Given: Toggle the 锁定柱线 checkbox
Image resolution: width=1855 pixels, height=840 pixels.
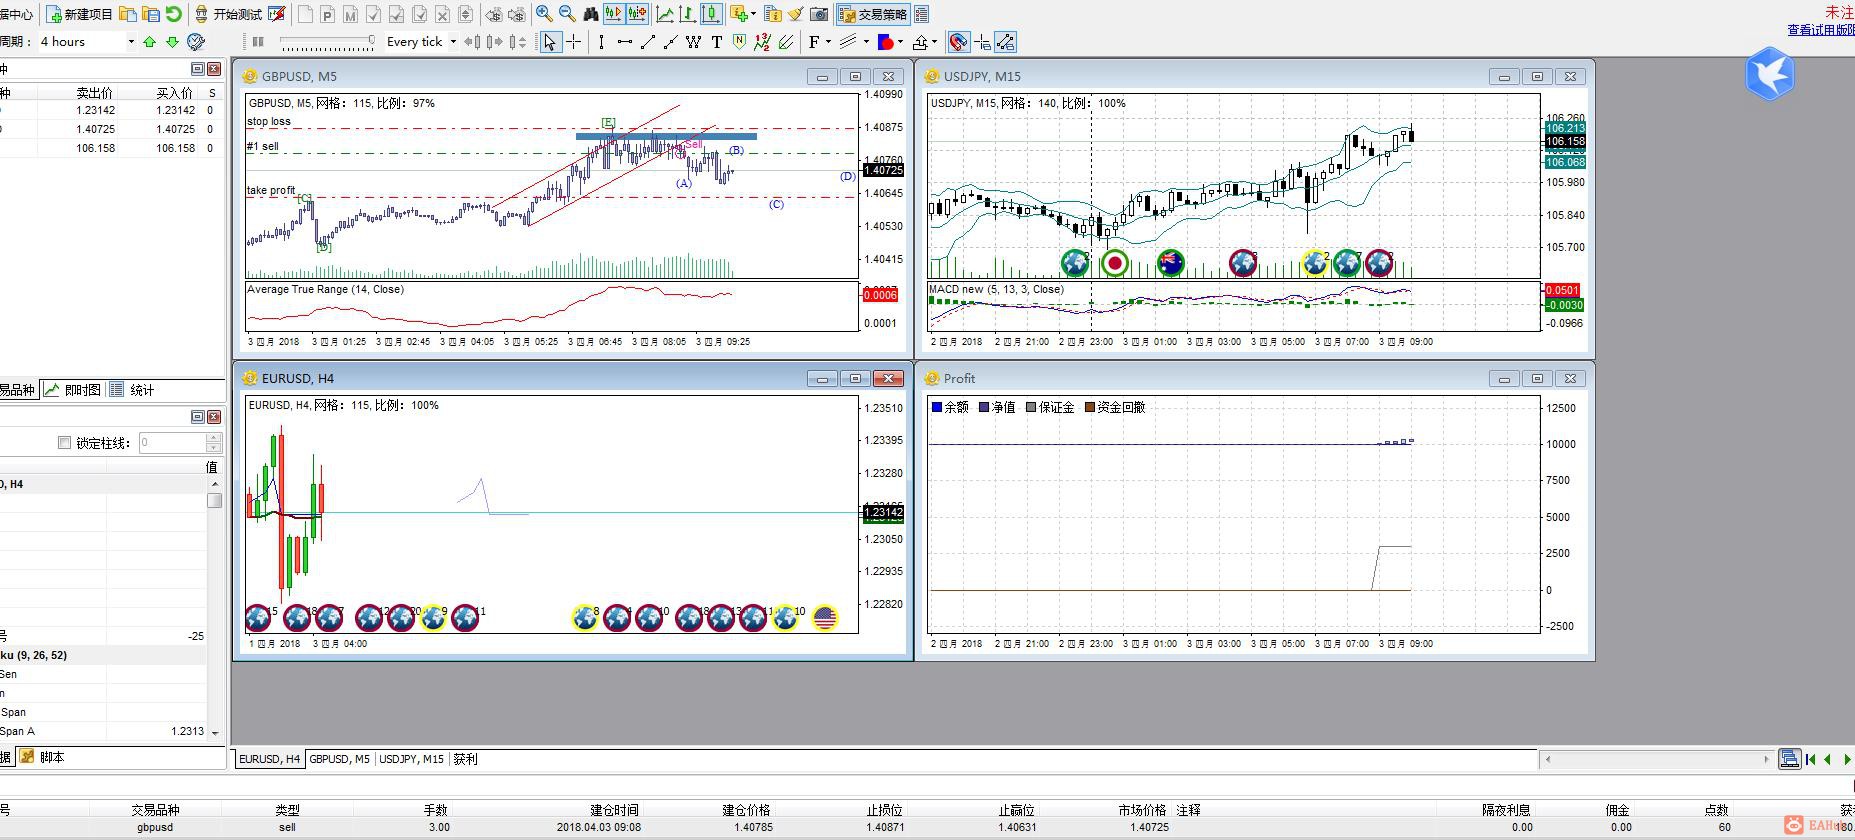Looking at the screenshot, I should 65,442.
